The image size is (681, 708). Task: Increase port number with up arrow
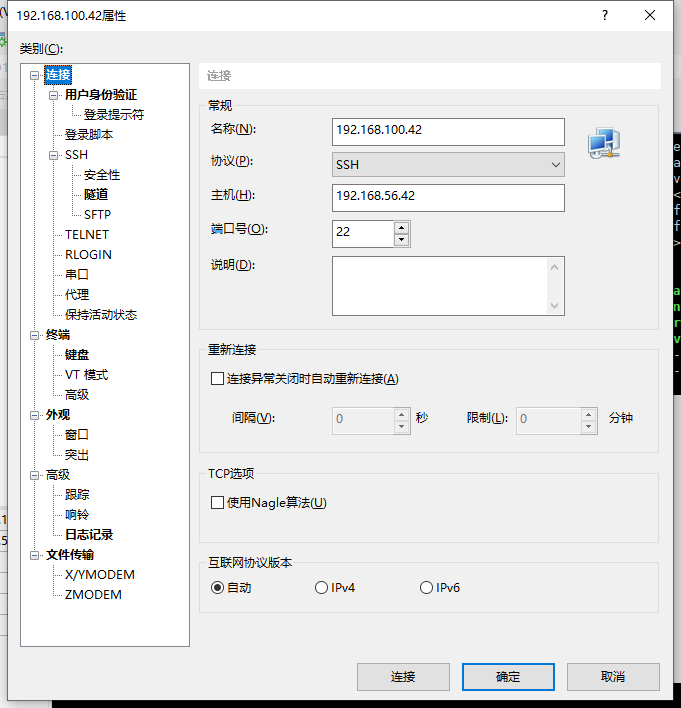(x=401, y=227)
